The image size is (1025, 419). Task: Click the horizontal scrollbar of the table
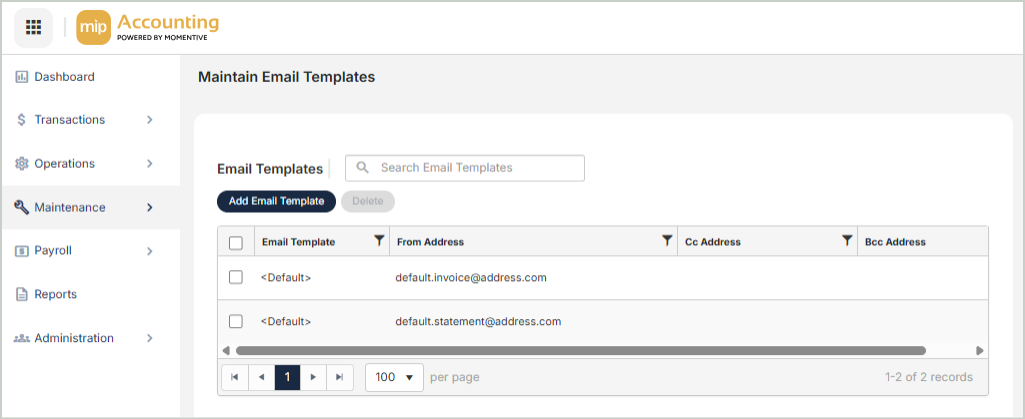pyautogui.click(x=580, y=350)
